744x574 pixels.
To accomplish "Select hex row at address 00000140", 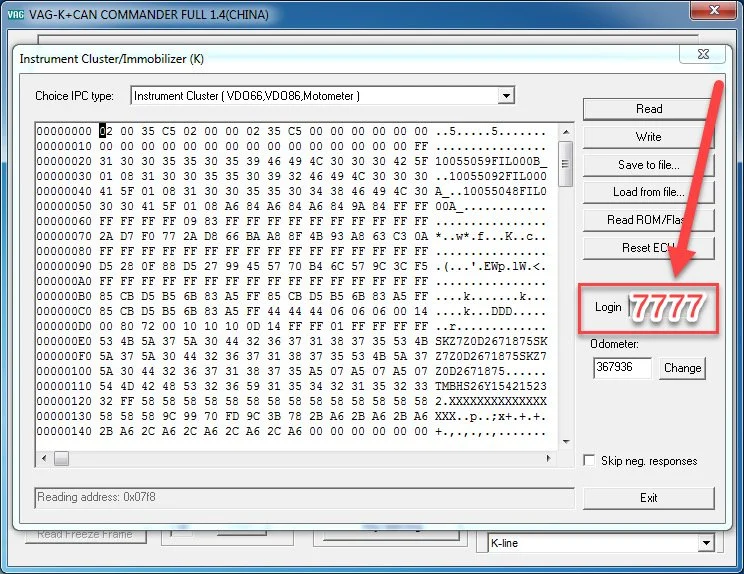I will (x=291, y=432).
